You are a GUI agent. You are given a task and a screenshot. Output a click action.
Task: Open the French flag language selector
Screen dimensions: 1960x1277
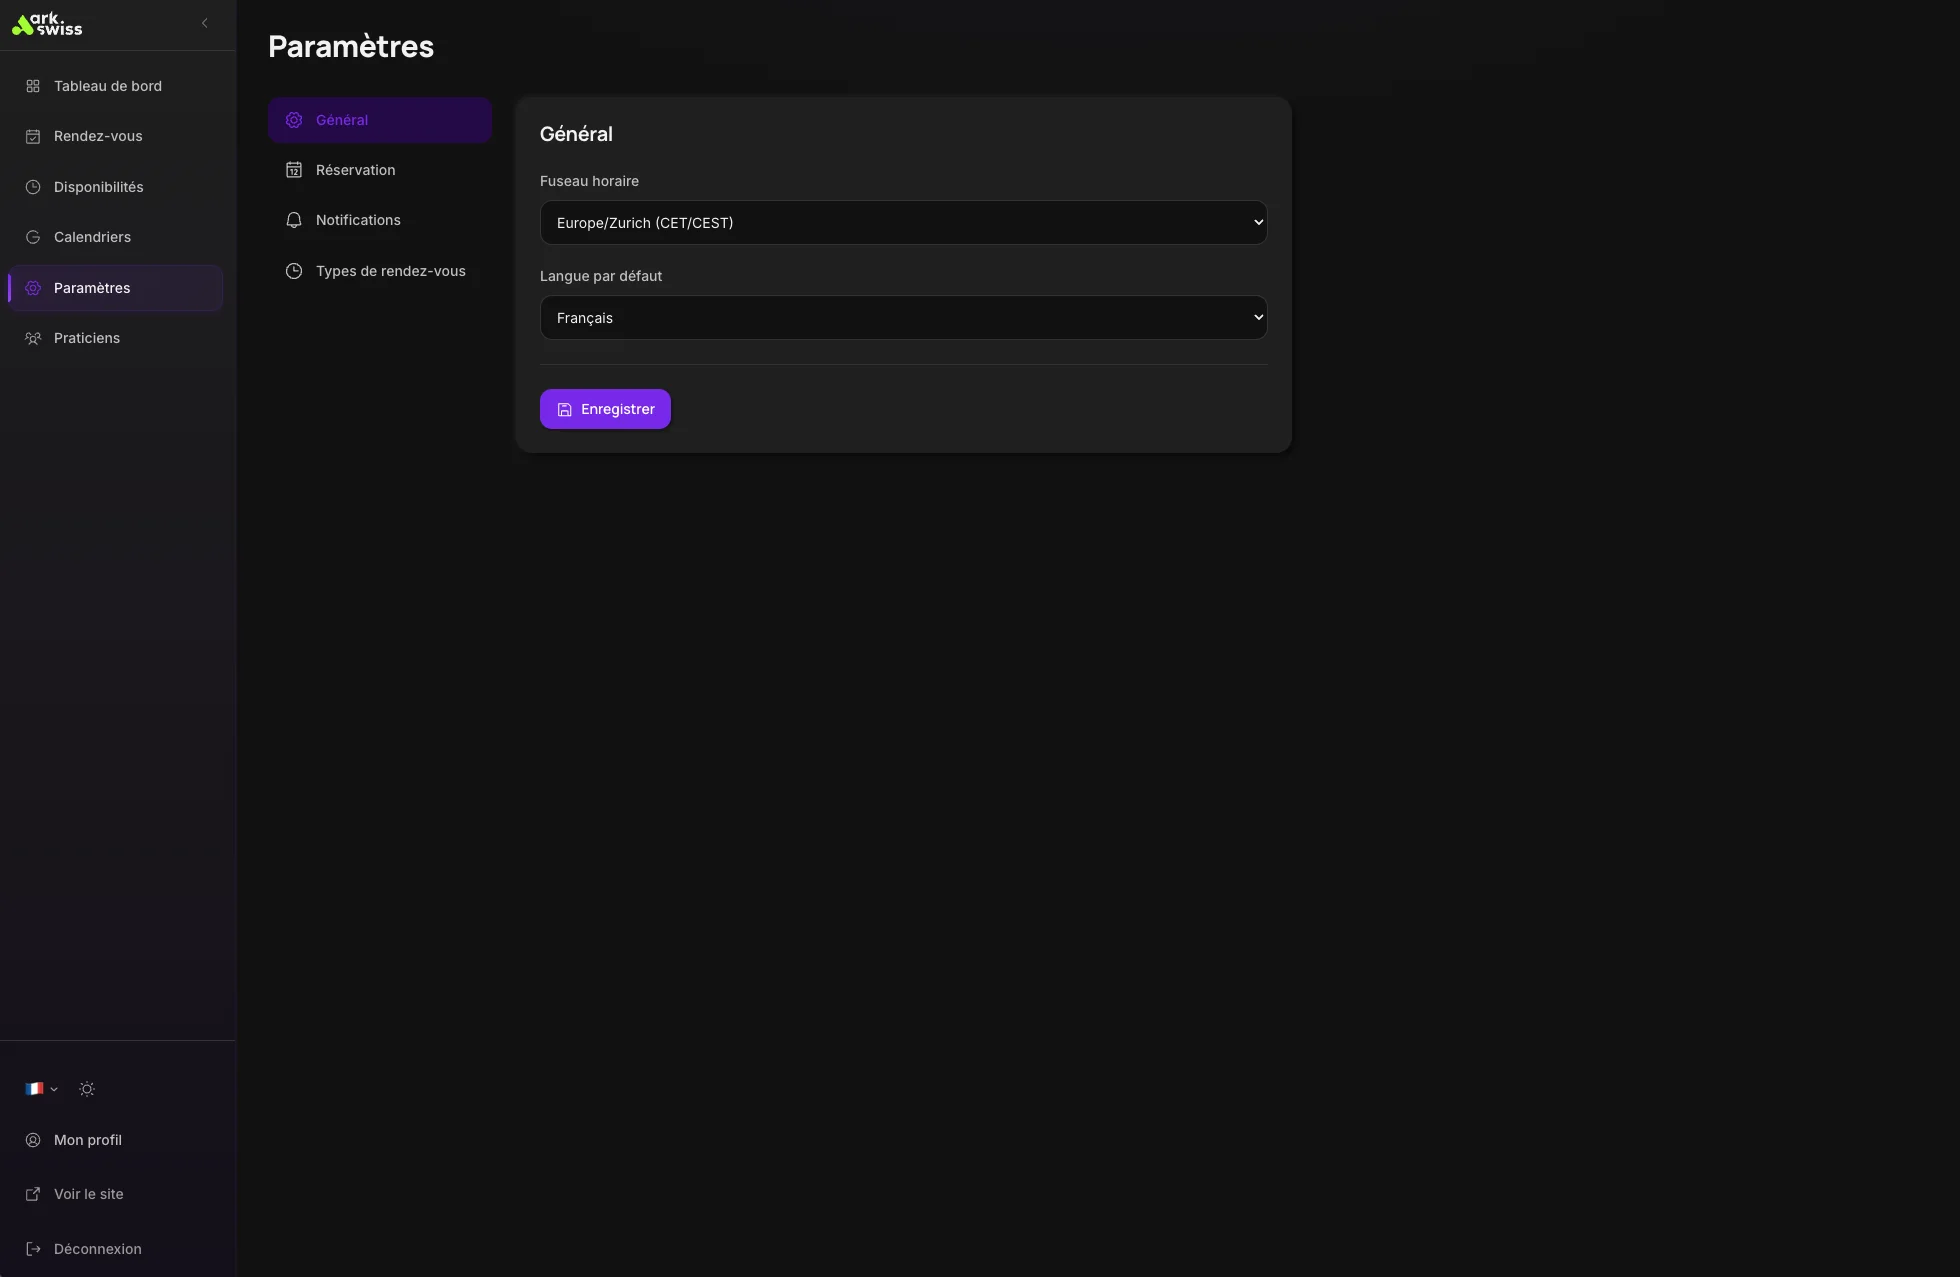(41, 1089)
